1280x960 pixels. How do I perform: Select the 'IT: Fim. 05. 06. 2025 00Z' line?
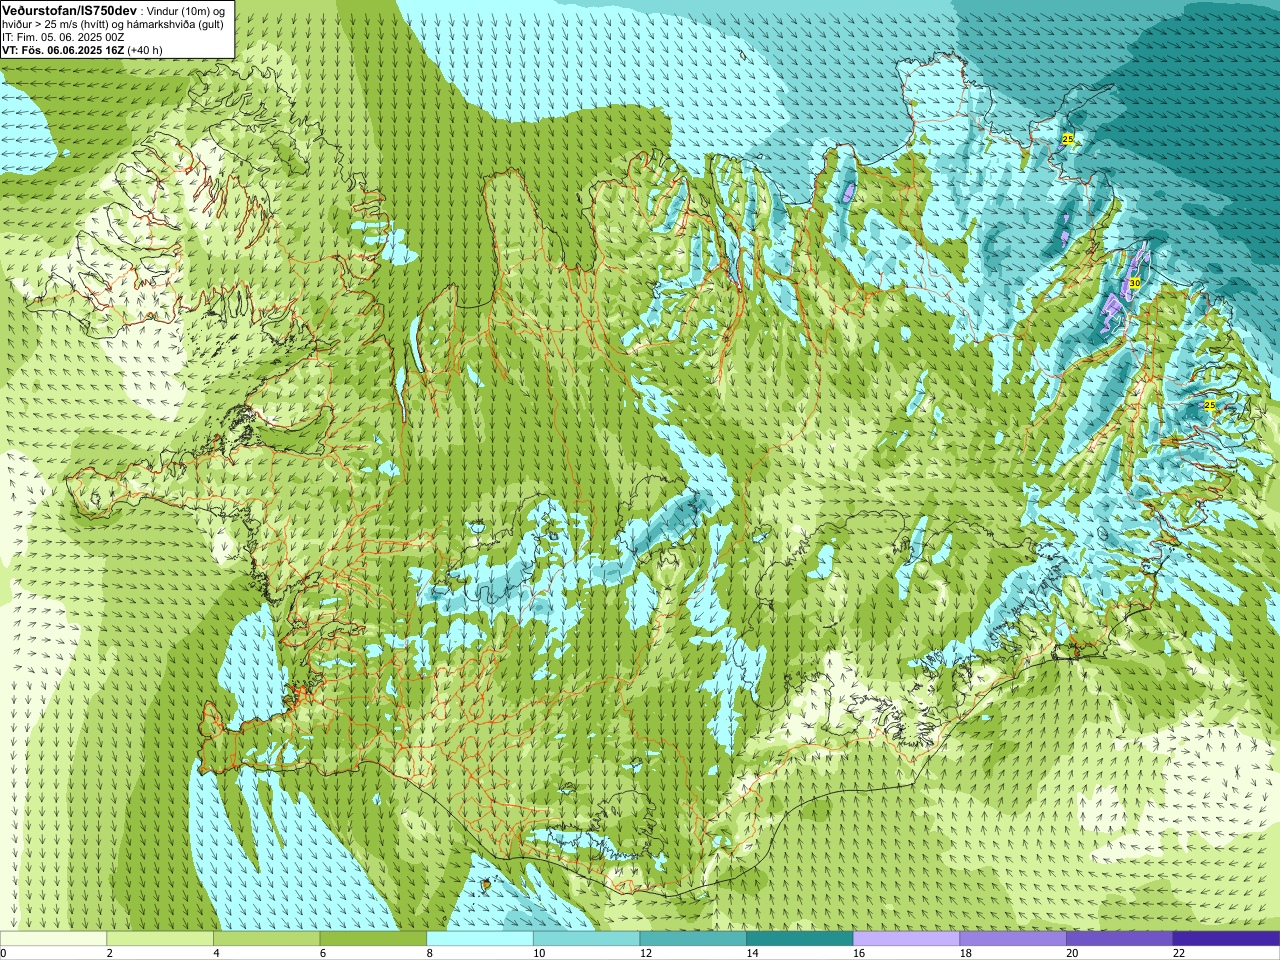64,37
